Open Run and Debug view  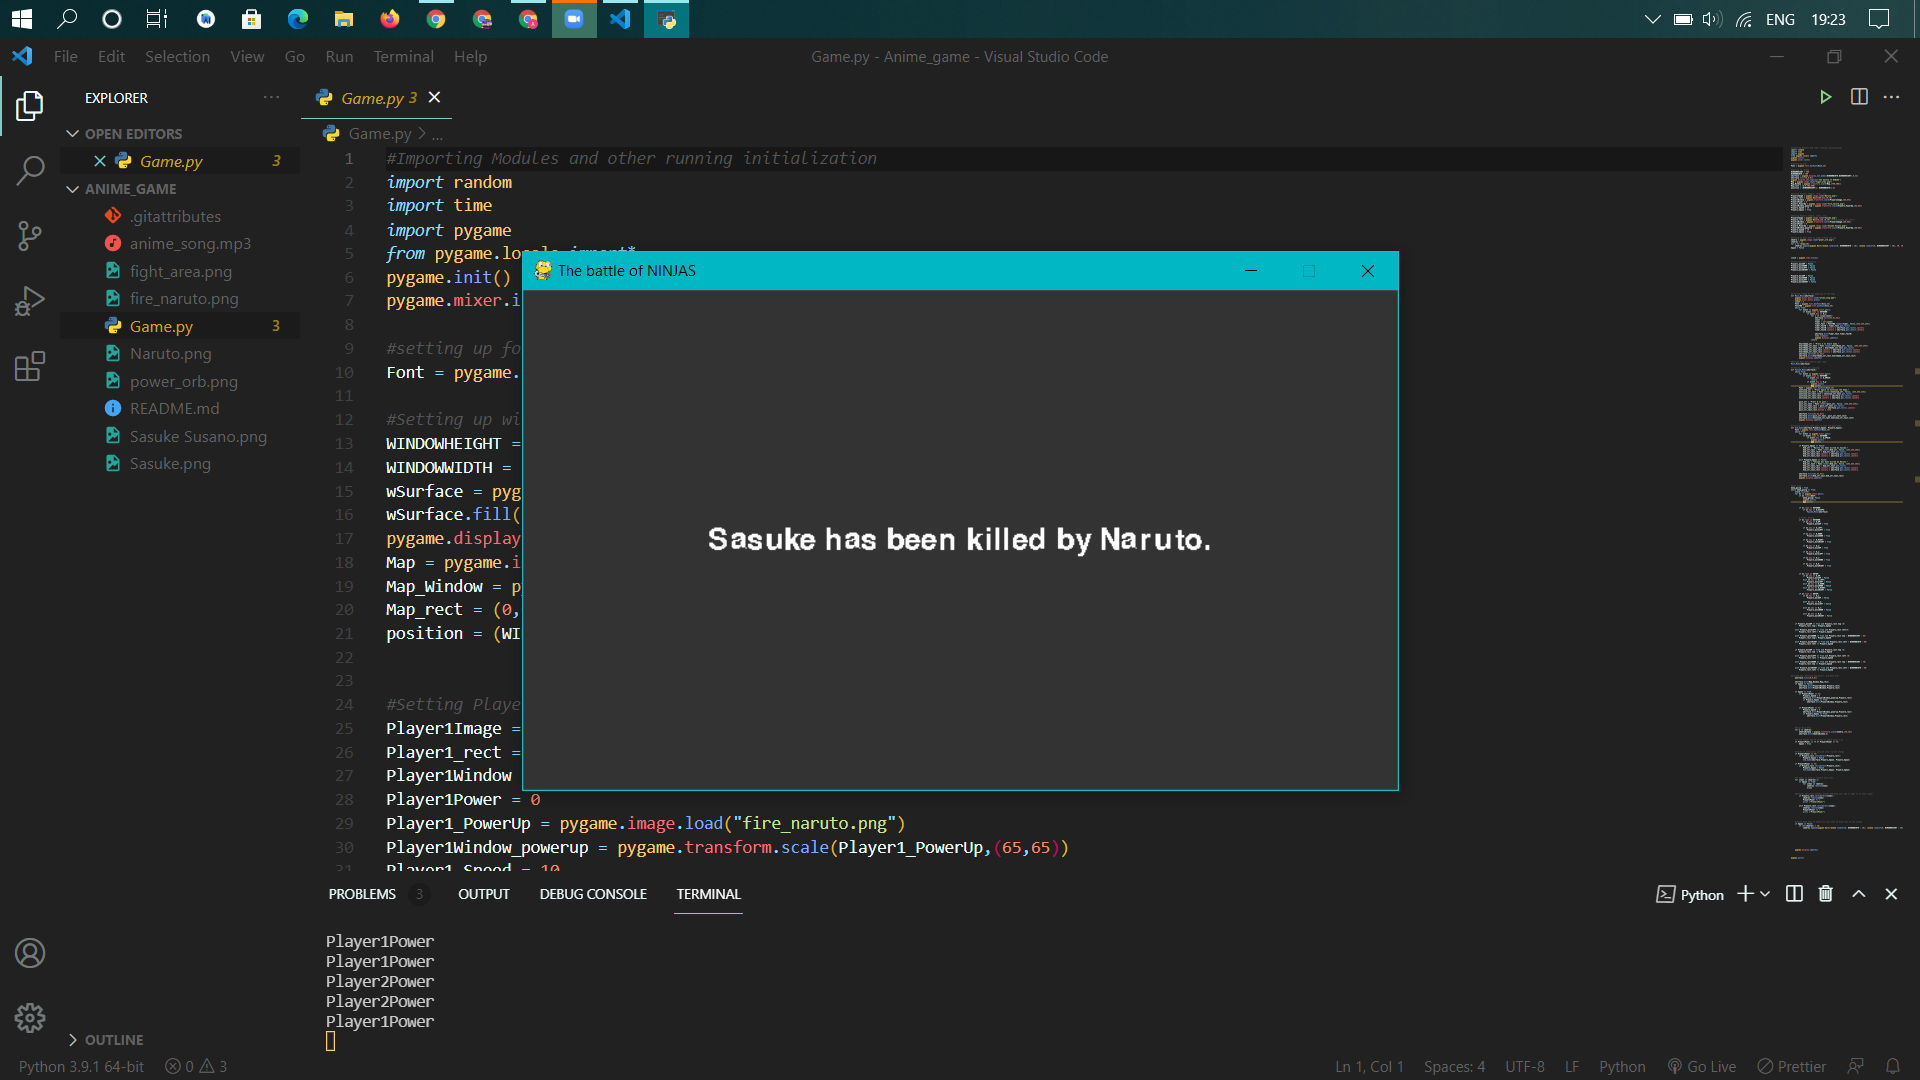click(x=30, y=301)
